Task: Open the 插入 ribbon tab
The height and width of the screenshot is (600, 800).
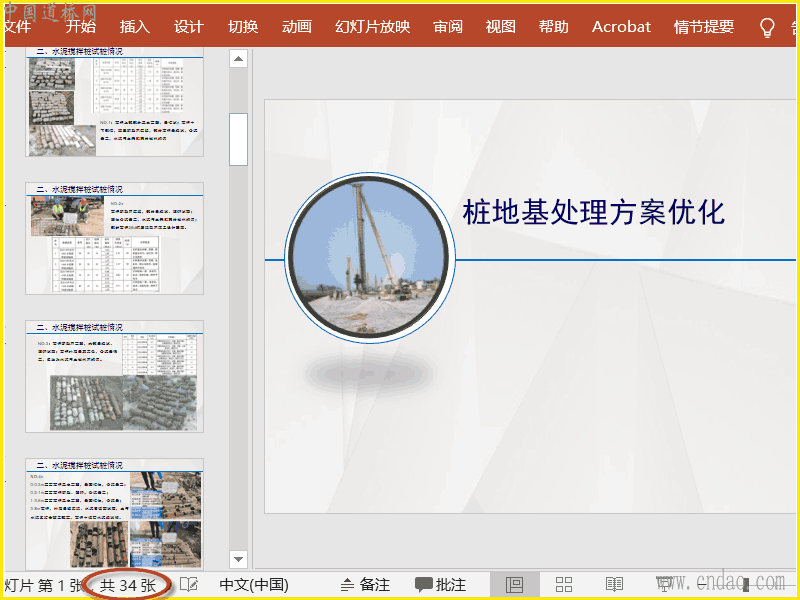Action: [x=135, y=27]
